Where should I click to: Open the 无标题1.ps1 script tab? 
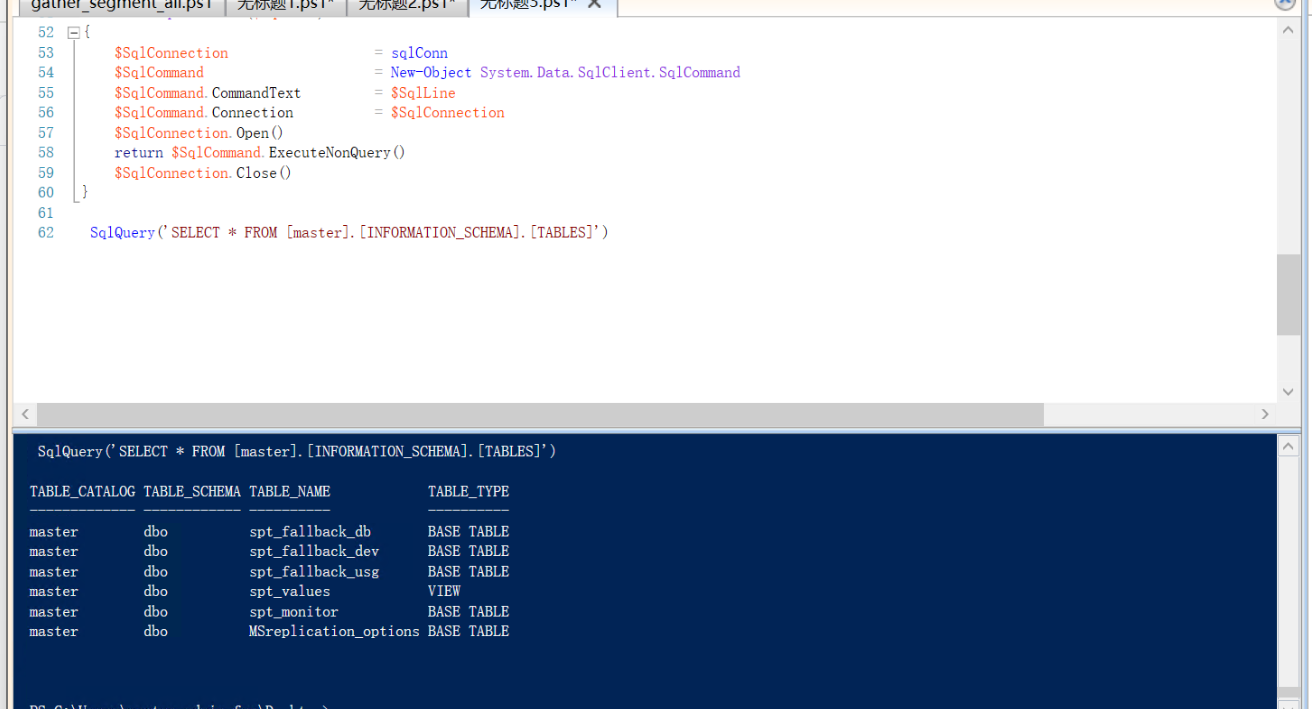point(286,5)
